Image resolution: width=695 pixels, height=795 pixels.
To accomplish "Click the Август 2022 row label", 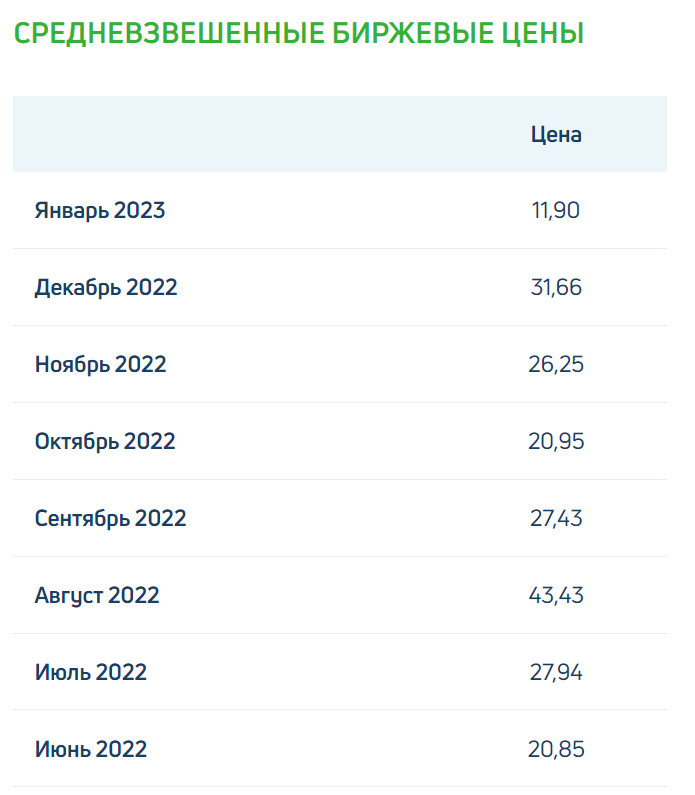I will (x=97, y=596).
